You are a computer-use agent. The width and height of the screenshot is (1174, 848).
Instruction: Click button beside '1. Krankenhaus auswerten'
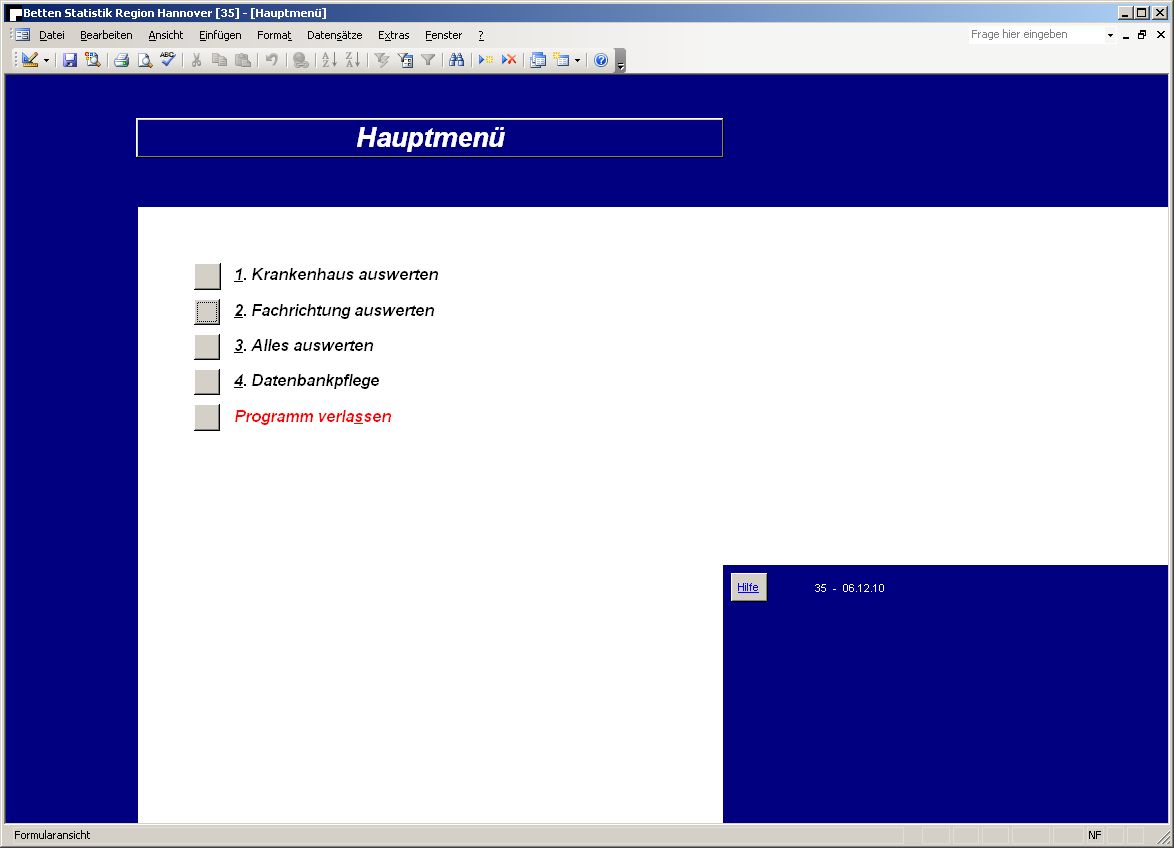click(x=207, y=276)
